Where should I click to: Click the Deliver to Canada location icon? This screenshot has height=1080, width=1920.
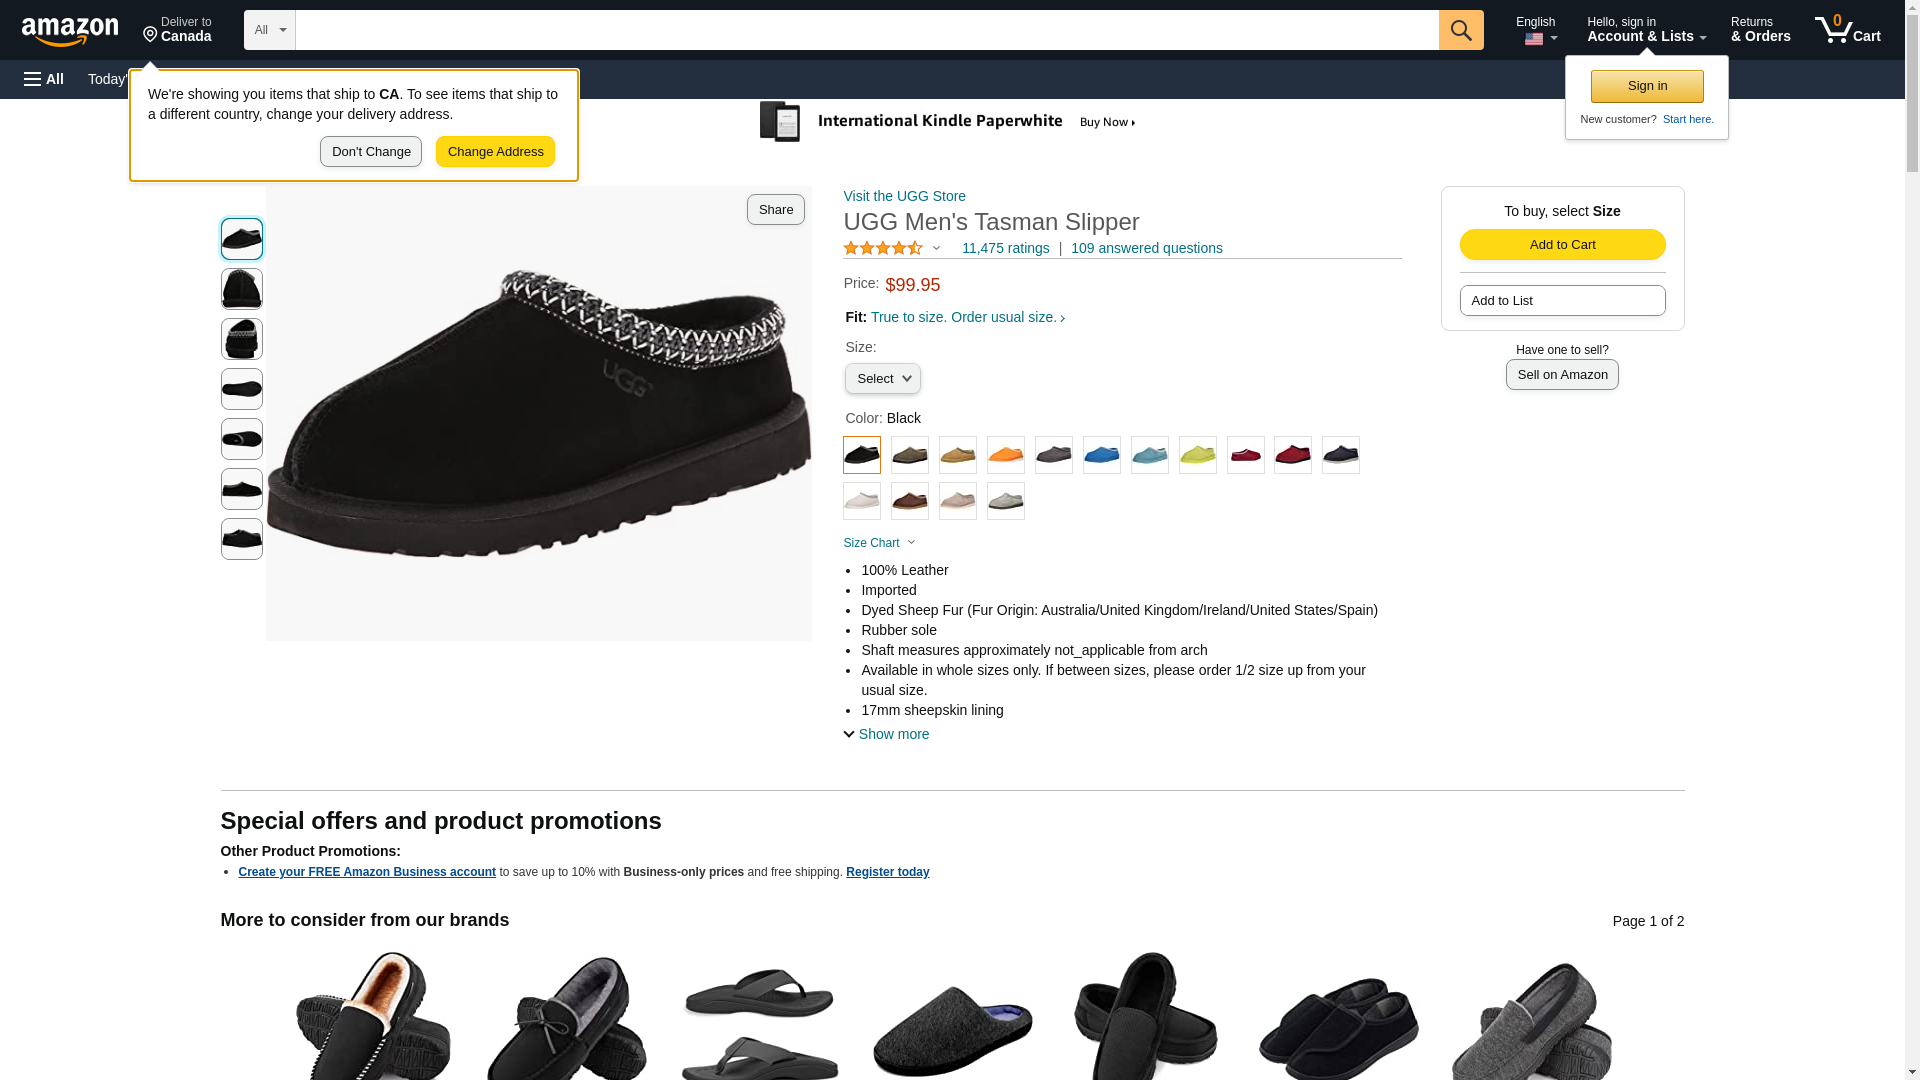tap(151, 36)
